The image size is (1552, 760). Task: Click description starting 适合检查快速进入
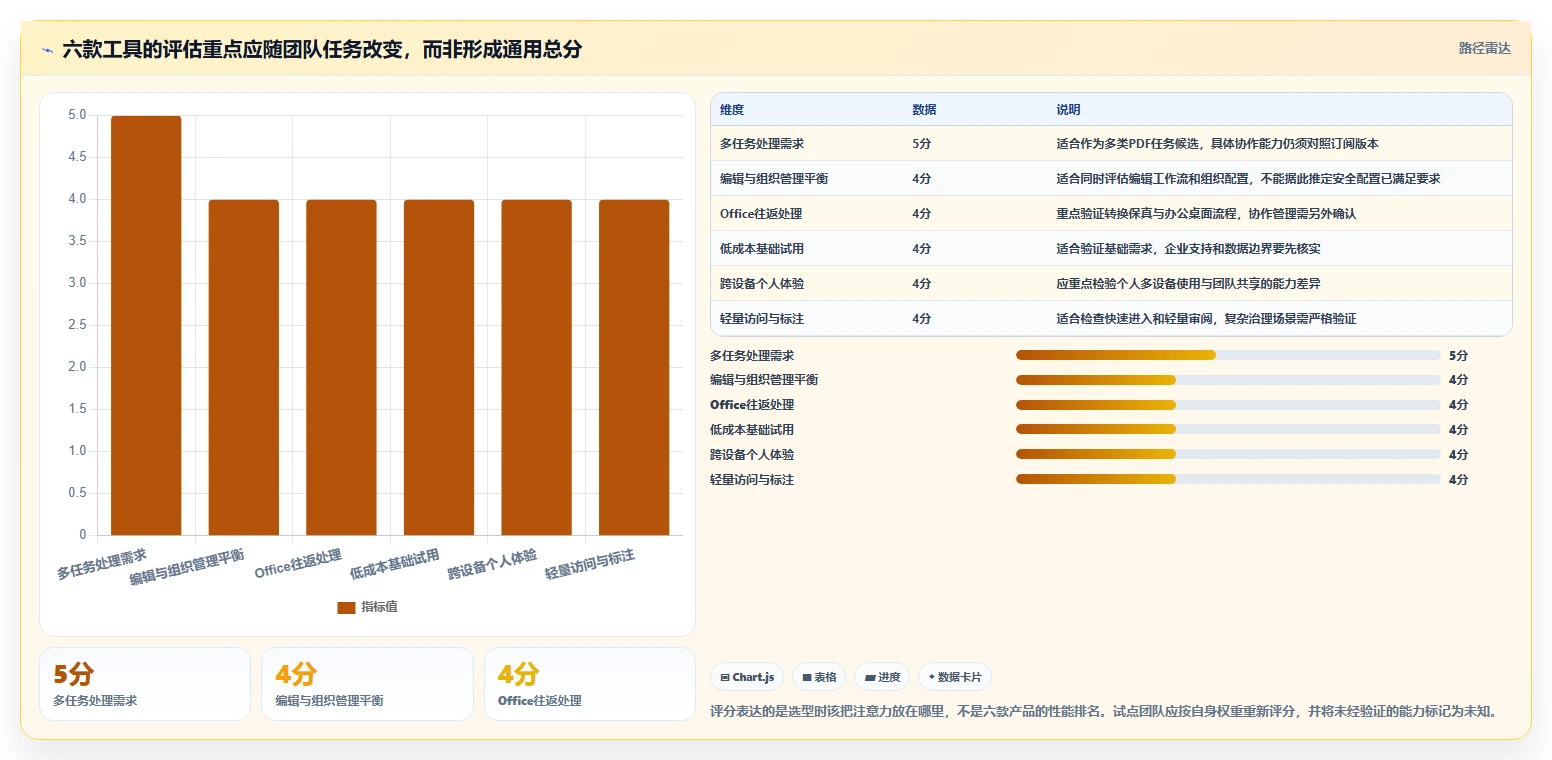point(1206,319)
